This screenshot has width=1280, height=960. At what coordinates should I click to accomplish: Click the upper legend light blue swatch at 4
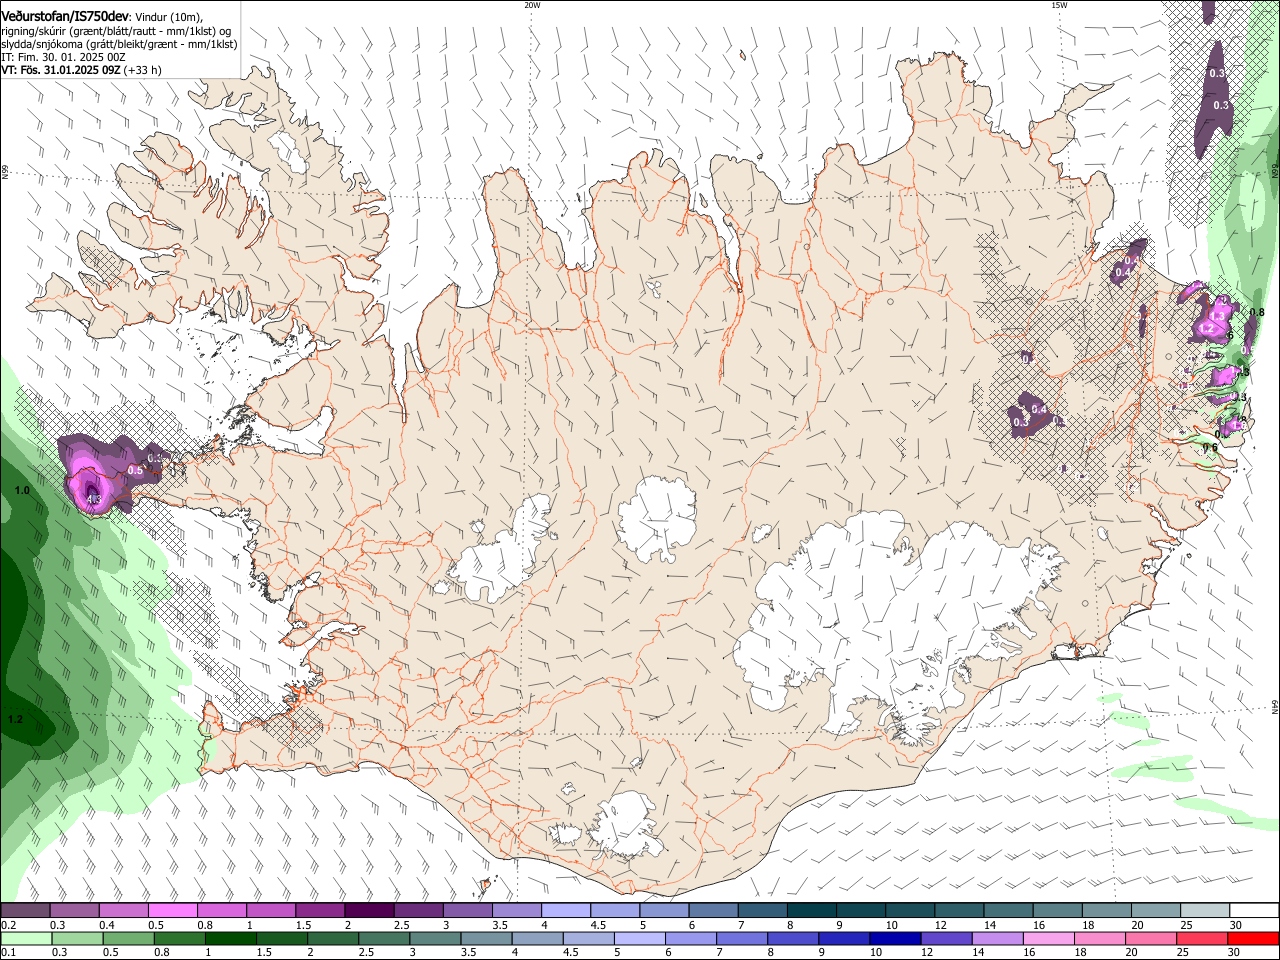565,911
